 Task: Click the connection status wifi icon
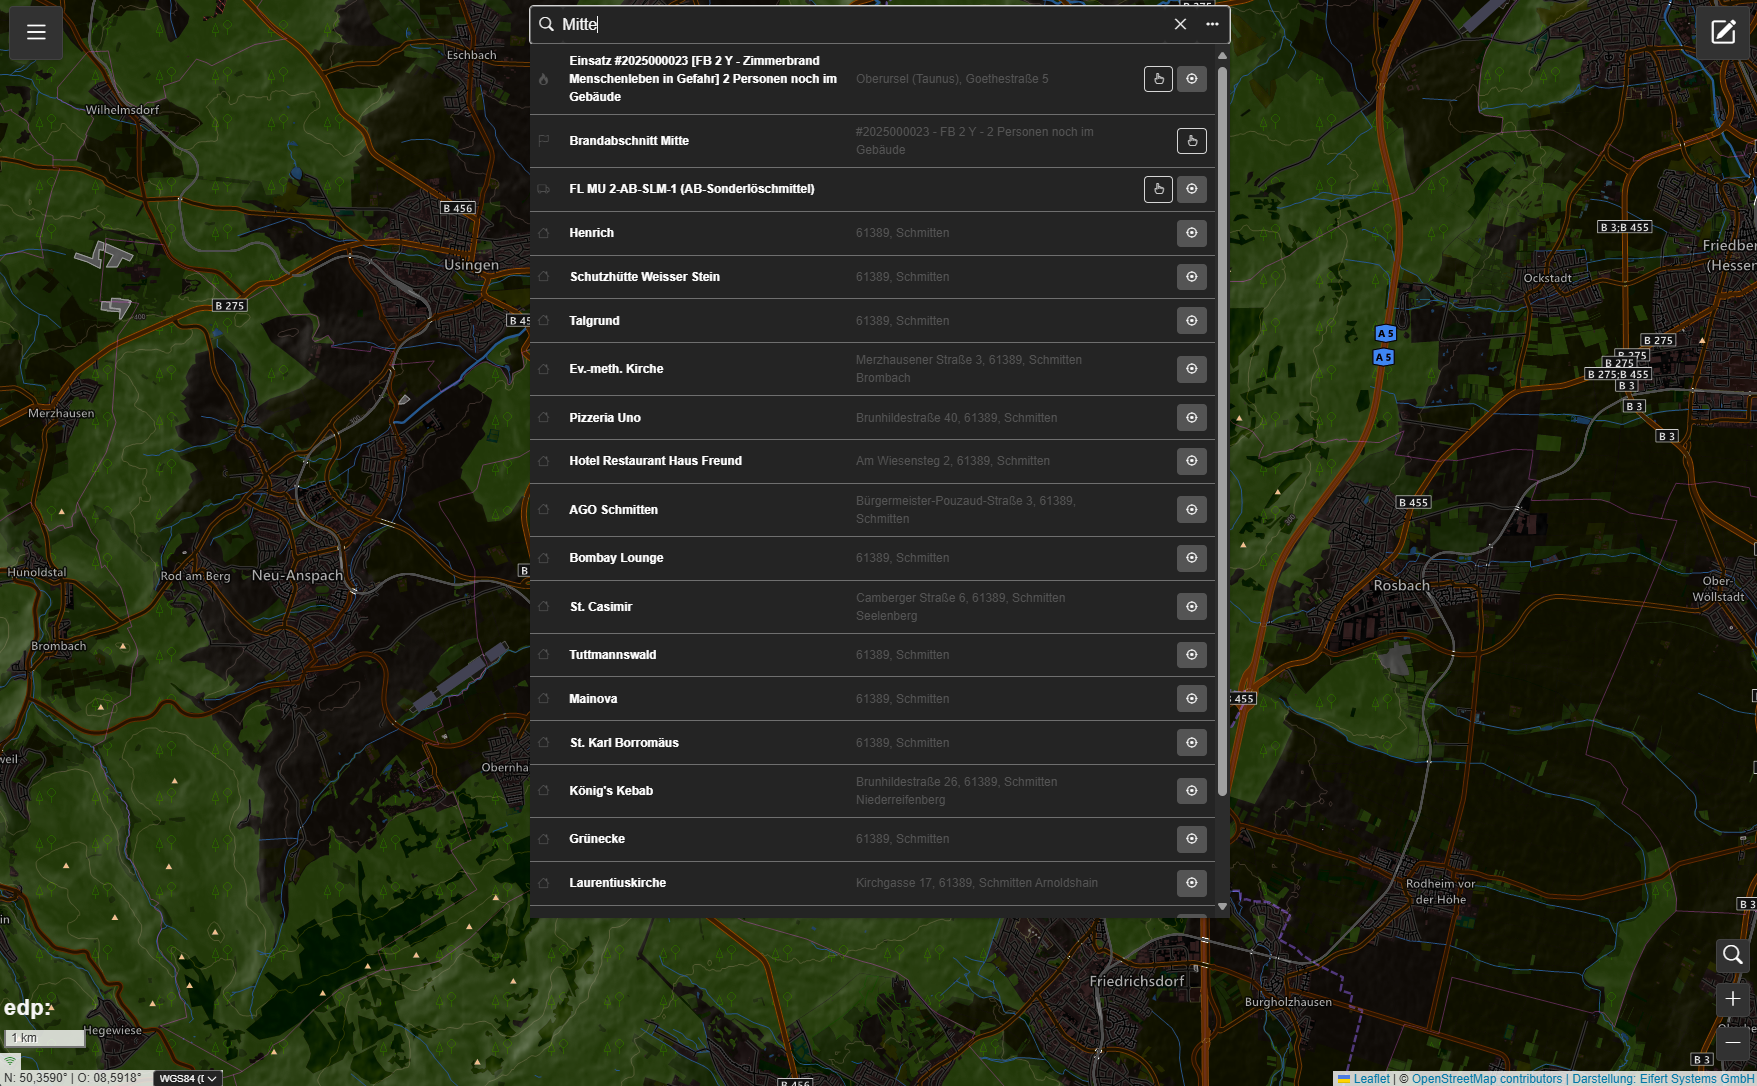(x=10, y=1062)
